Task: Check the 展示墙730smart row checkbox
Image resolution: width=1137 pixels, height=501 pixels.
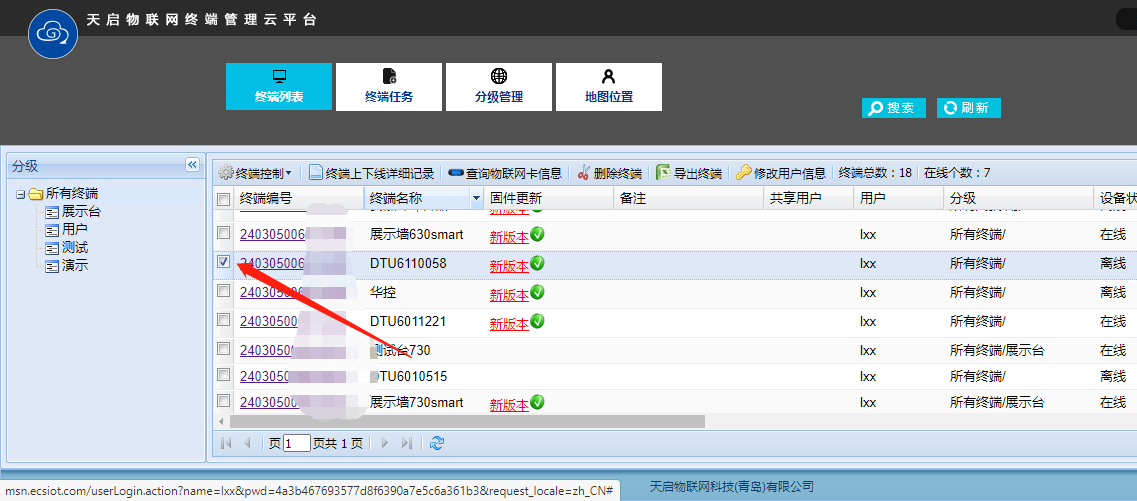Action: pyautogui.click(x=224, y=400)
